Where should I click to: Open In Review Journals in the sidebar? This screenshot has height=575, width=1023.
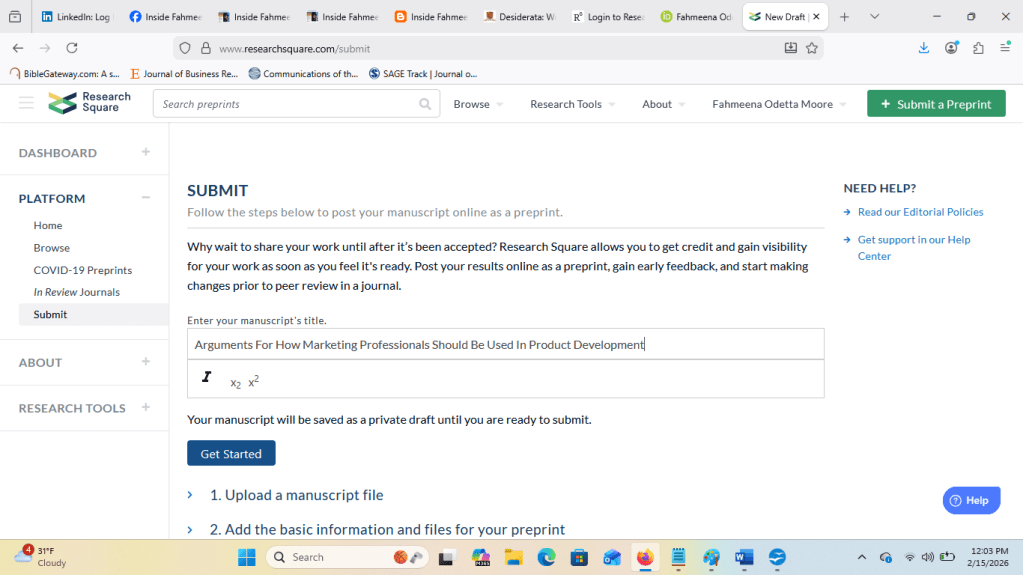(76, 292)
